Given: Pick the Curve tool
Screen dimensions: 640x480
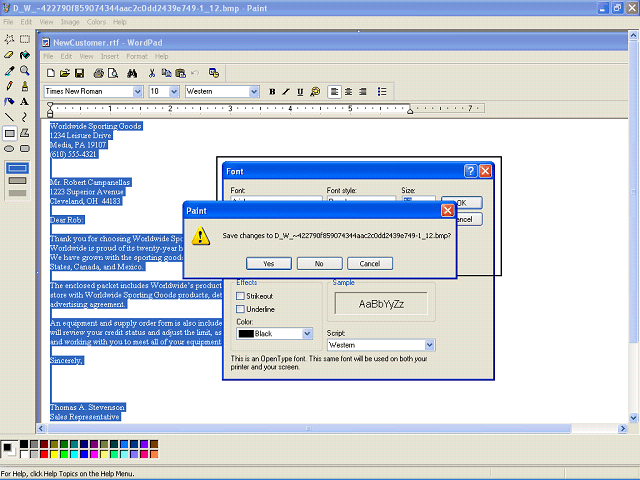Looking at the screenshot, I should point(25,118).
